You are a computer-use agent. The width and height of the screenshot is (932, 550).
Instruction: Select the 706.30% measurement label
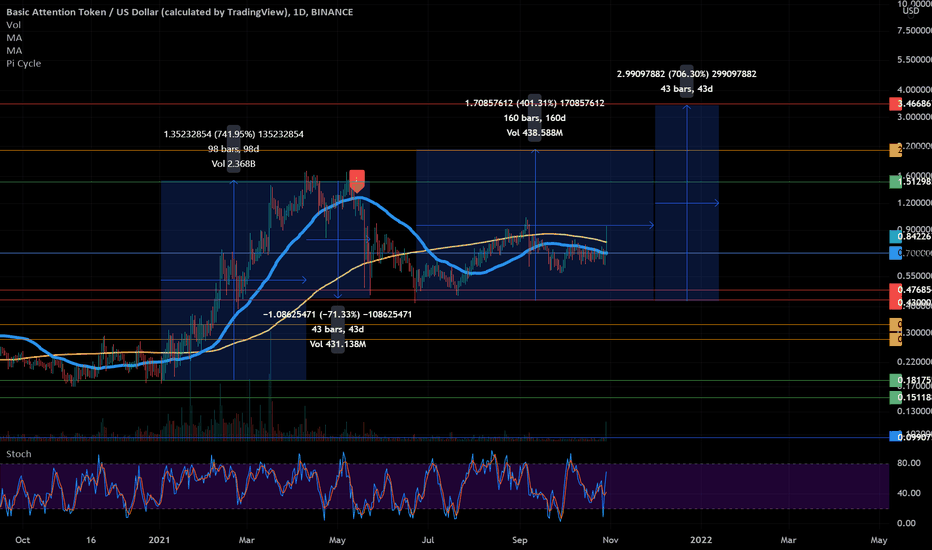coord(687,74)
